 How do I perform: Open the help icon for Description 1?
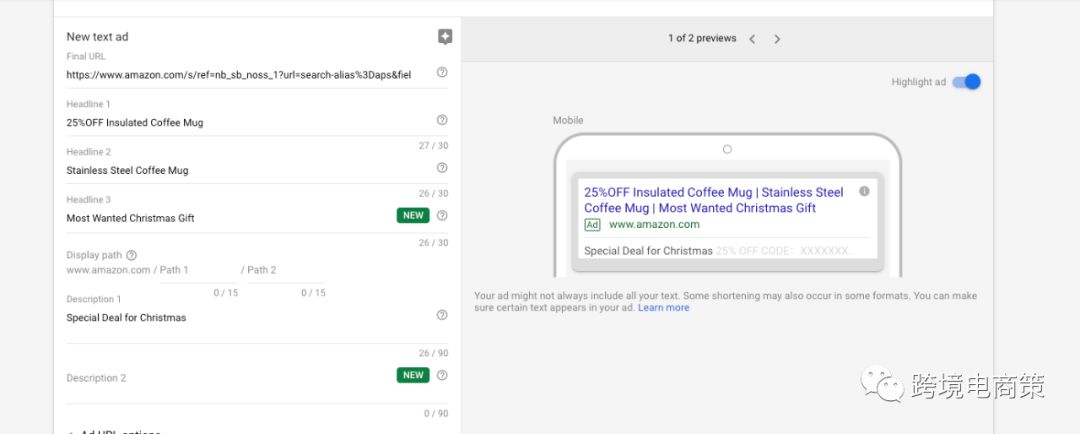442,315
